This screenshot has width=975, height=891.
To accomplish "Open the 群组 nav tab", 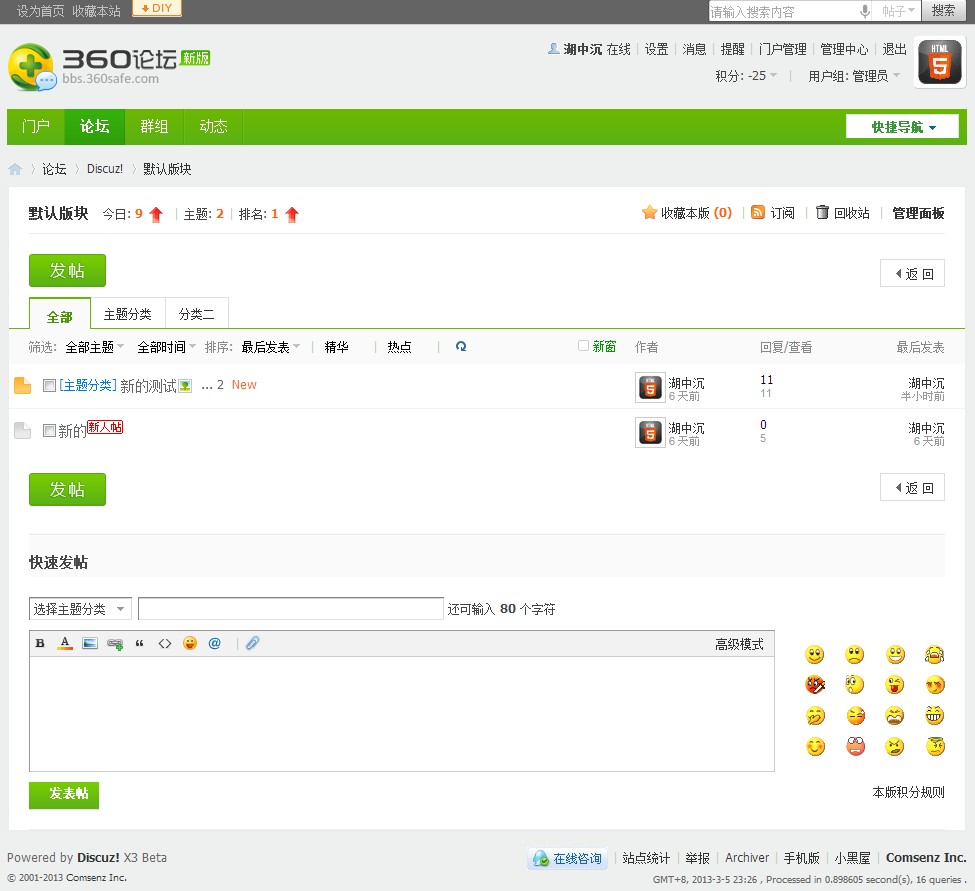I will coord(154,127).
